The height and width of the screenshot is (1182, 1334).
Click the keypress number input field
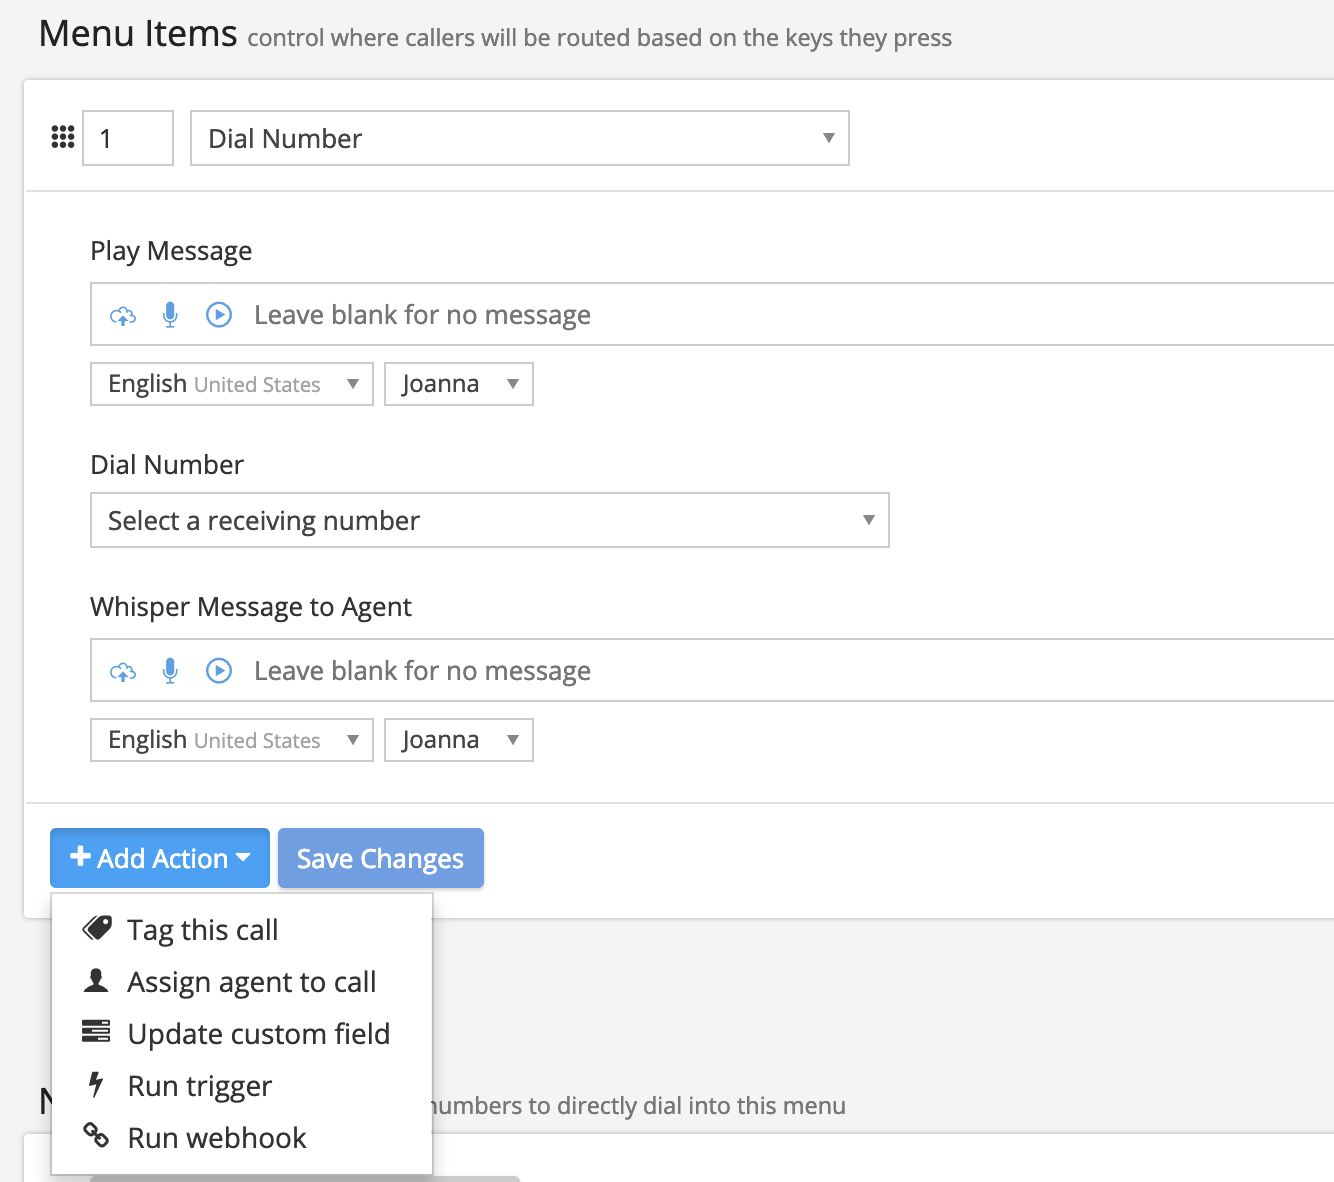[x=128, y=138]
